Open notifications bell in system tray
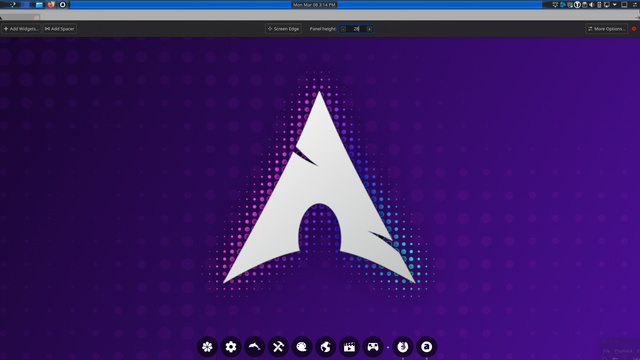 pyautogui.click(x=555, y=4)
